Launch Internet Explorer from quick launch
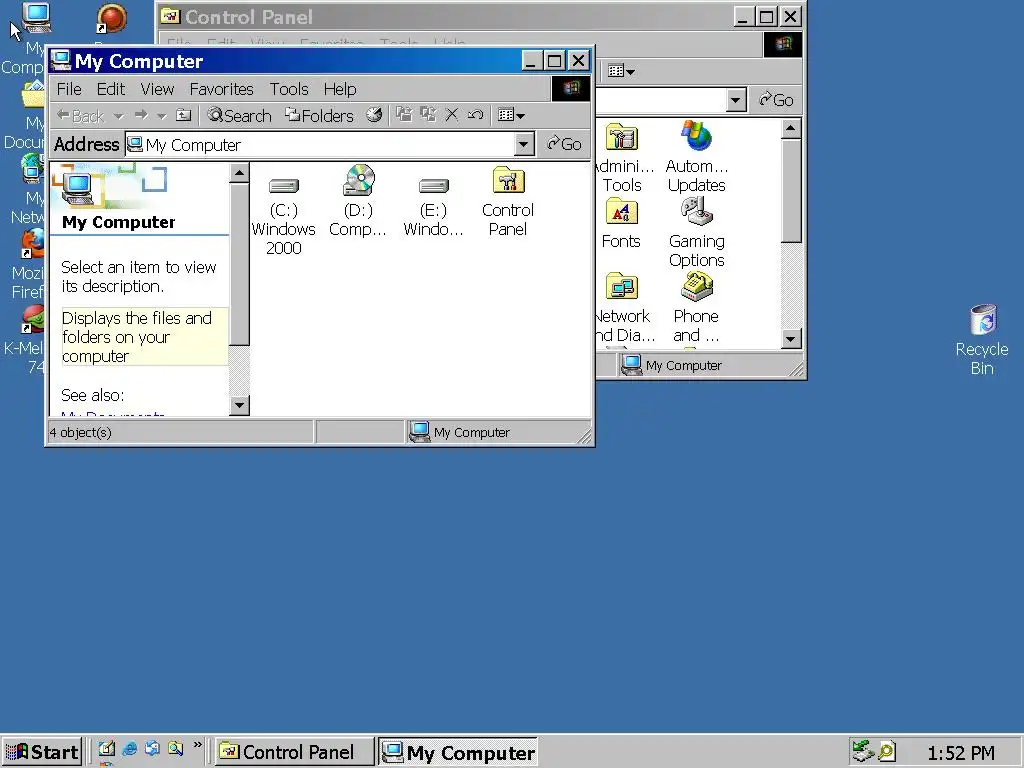The image size is (1024, 768). pos(129,749)
